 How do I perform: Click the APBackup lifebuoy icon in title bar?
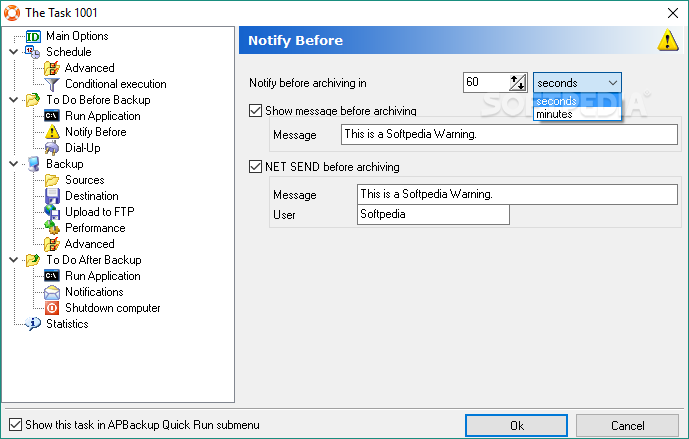(x=12, y=13)
